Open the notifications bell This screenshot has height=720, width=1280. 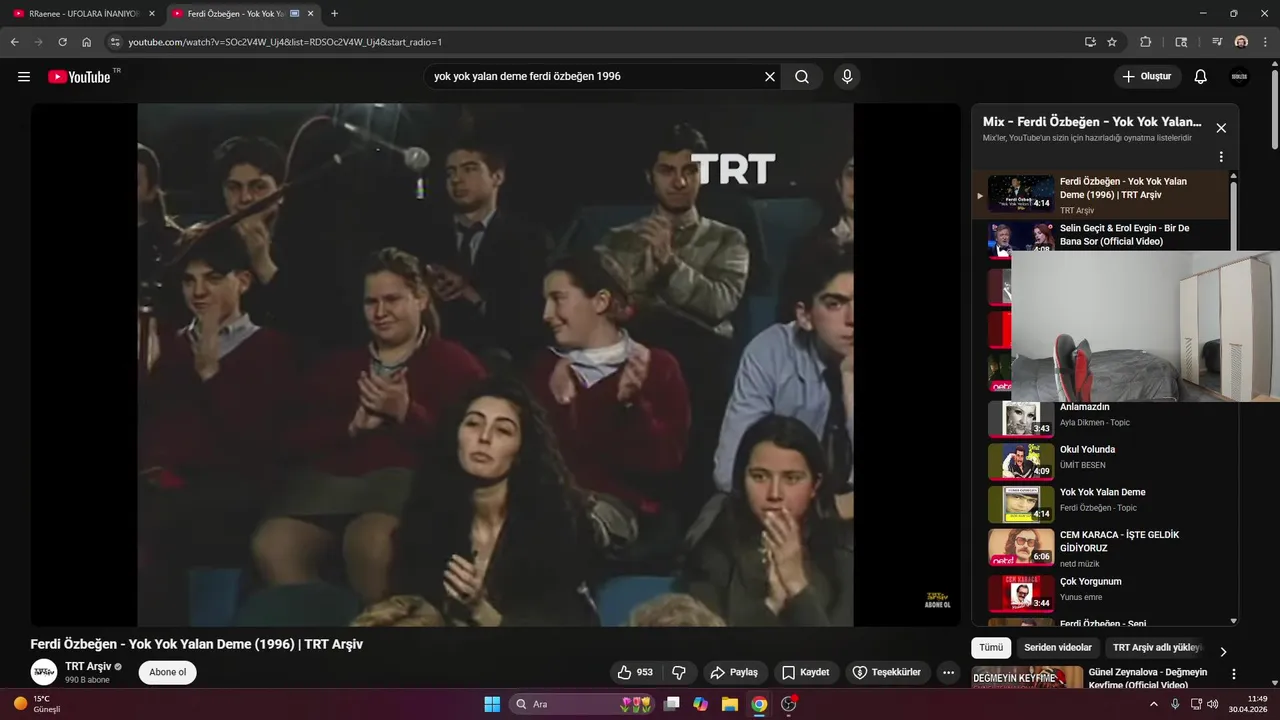[x=1201, y=77]
